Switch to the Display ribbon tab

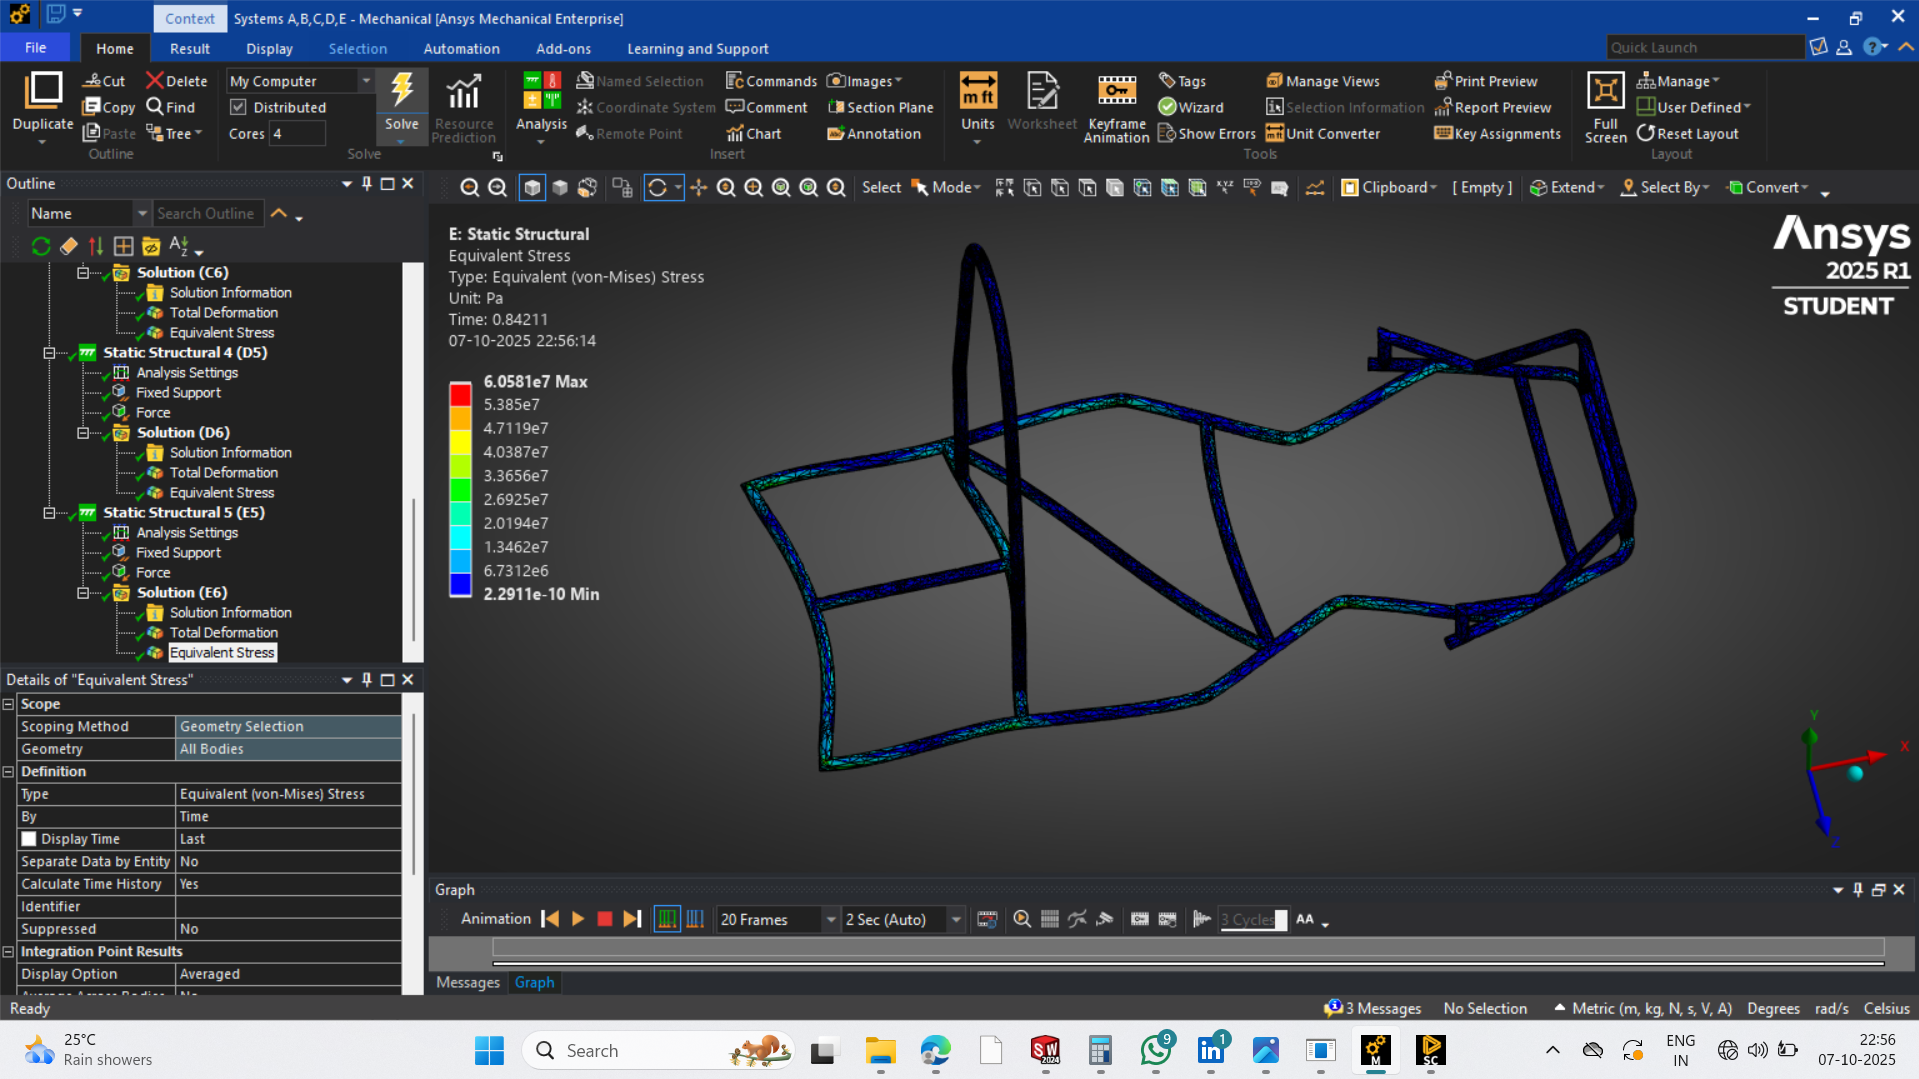click(269, 48)
